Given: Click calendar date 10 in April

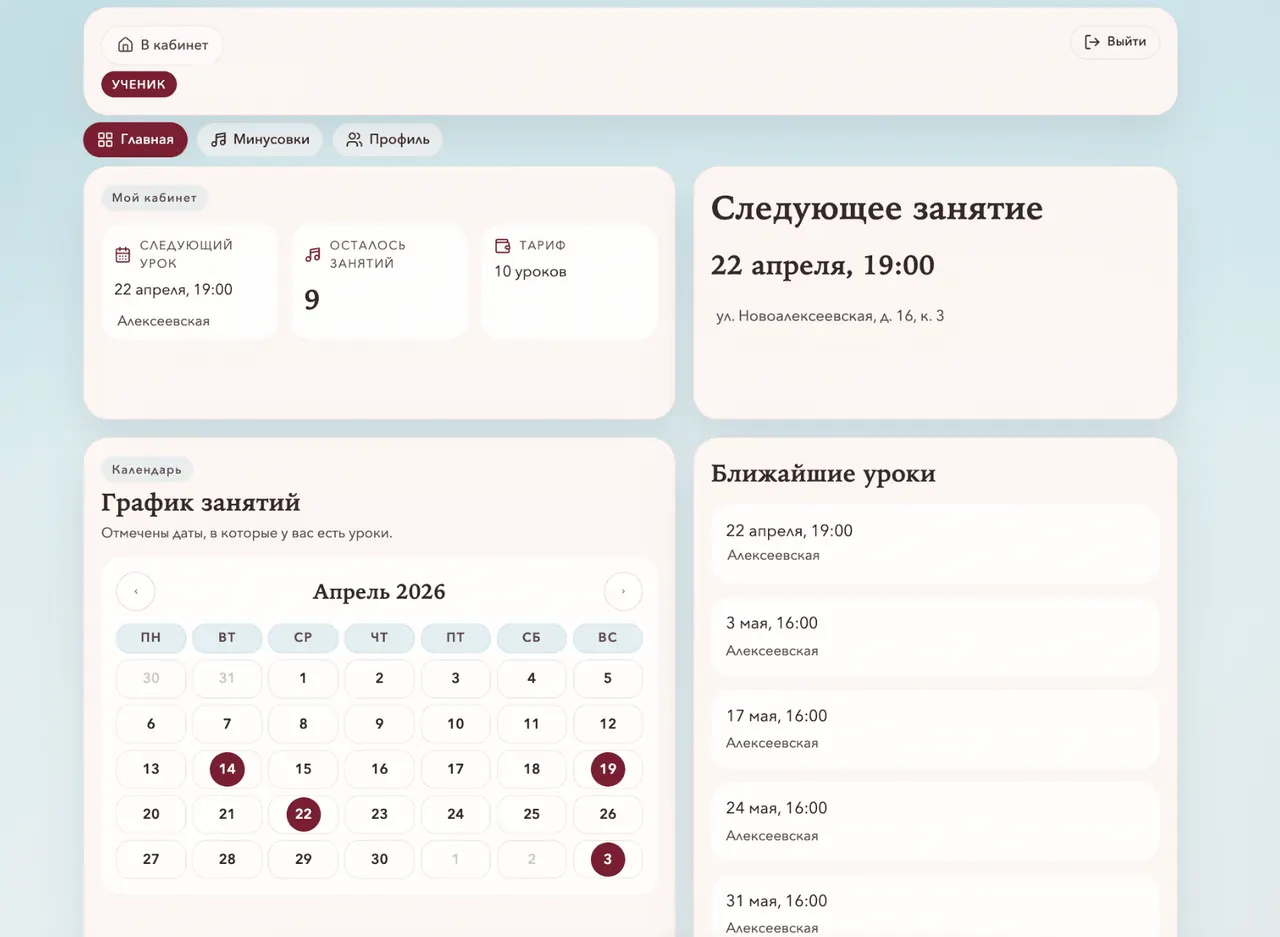Looking at the screenshot, I should pos(455,724).
